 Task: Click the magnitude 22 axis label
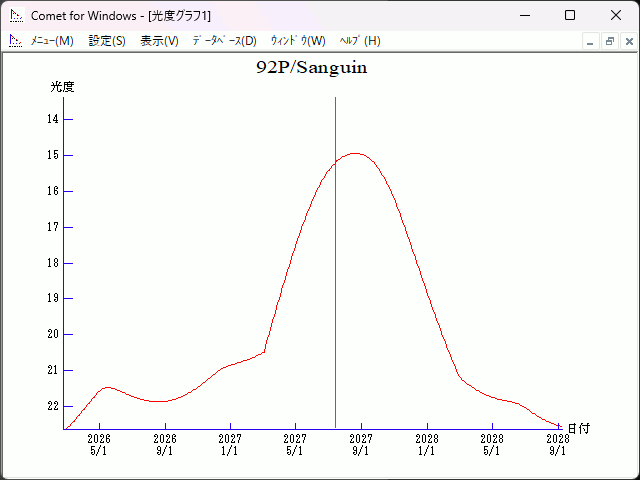(53, 406)
